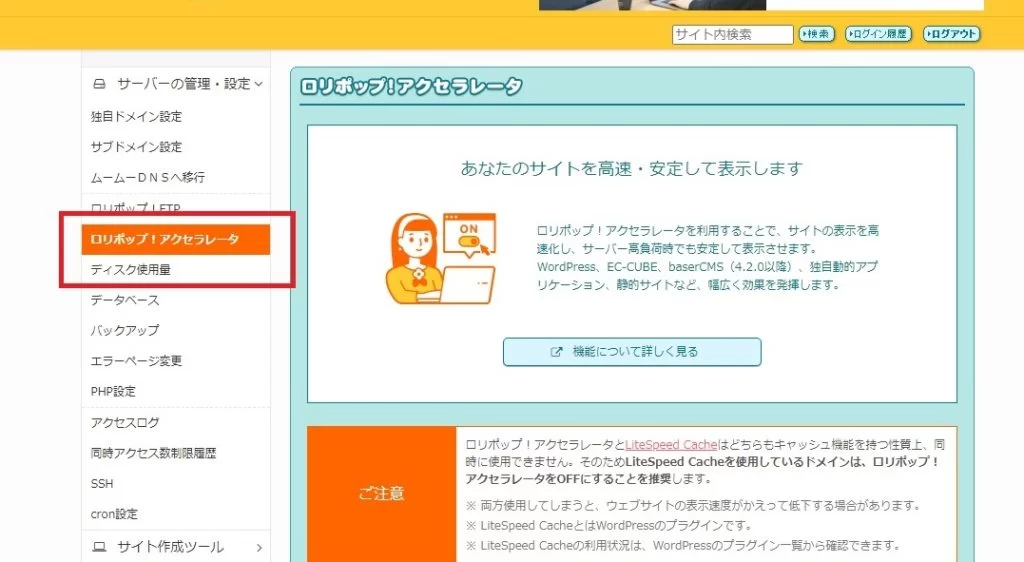Viewport: 1024px width, 562px height.
Task: Click the あなたのサイトを高速・安定して表示します headline
Action: (x=632, y=168)
